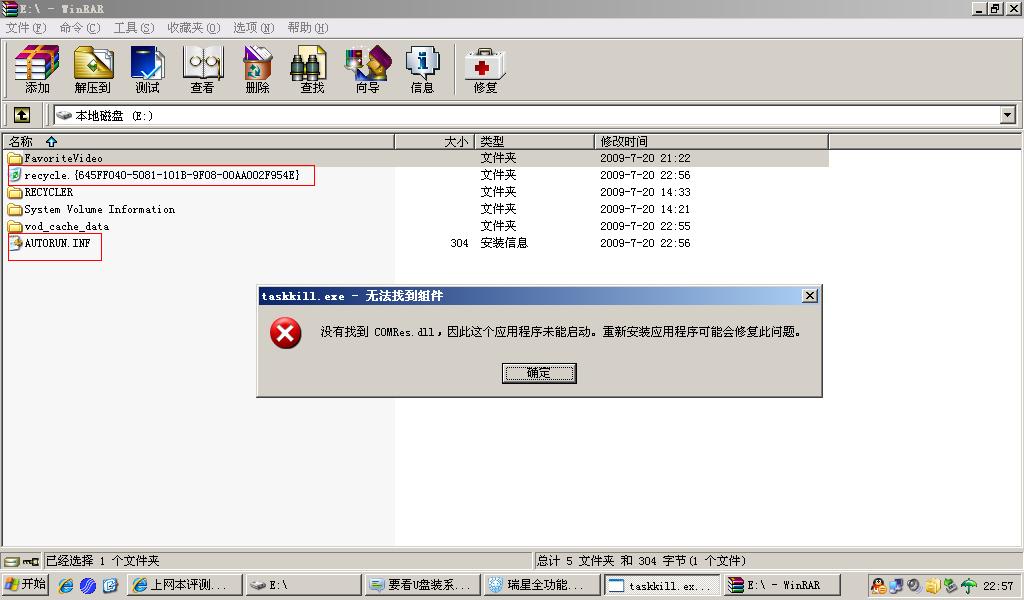The image size is (1024, 600).
Task: Select the recycle.{645FF040-5081-101B-9F08-00AA002F954E} item
Action: click(x=161, y=175)
